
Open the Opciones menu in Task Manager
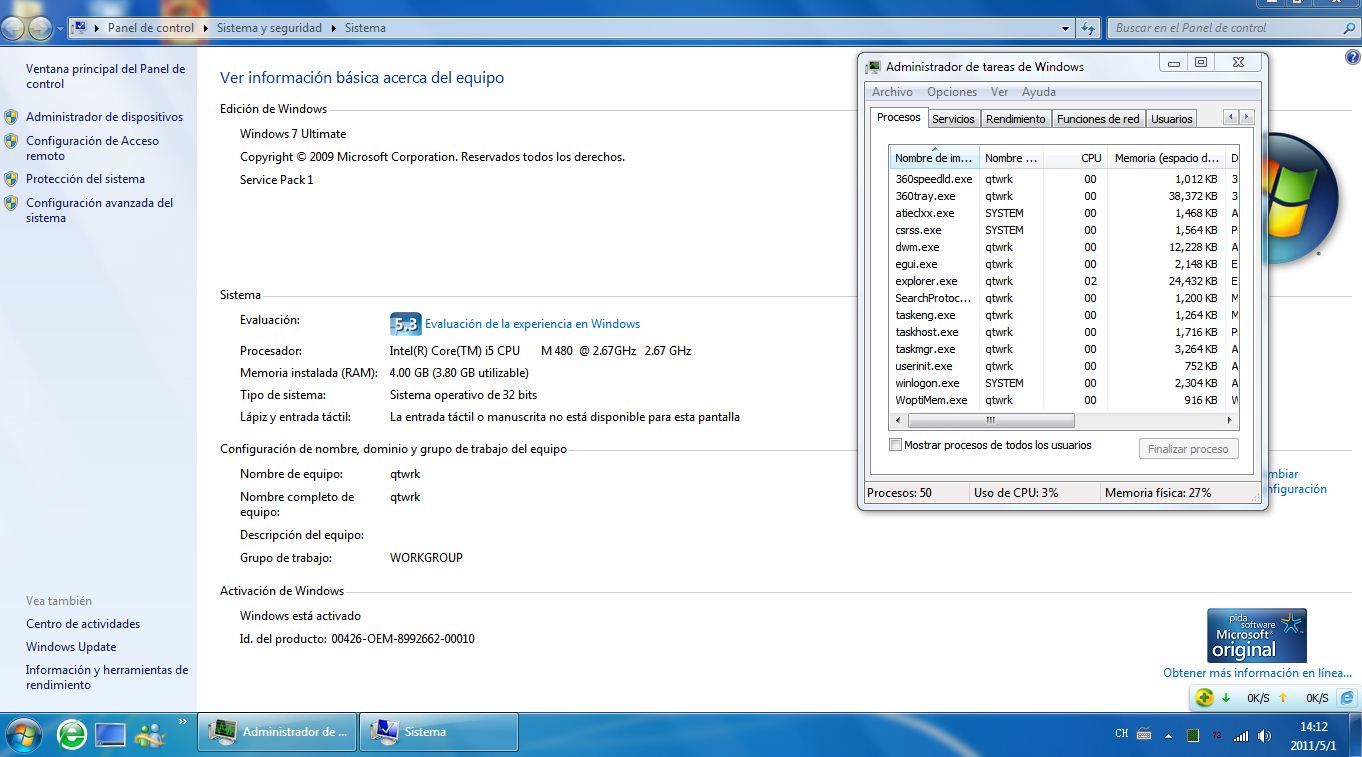point(951,92)
